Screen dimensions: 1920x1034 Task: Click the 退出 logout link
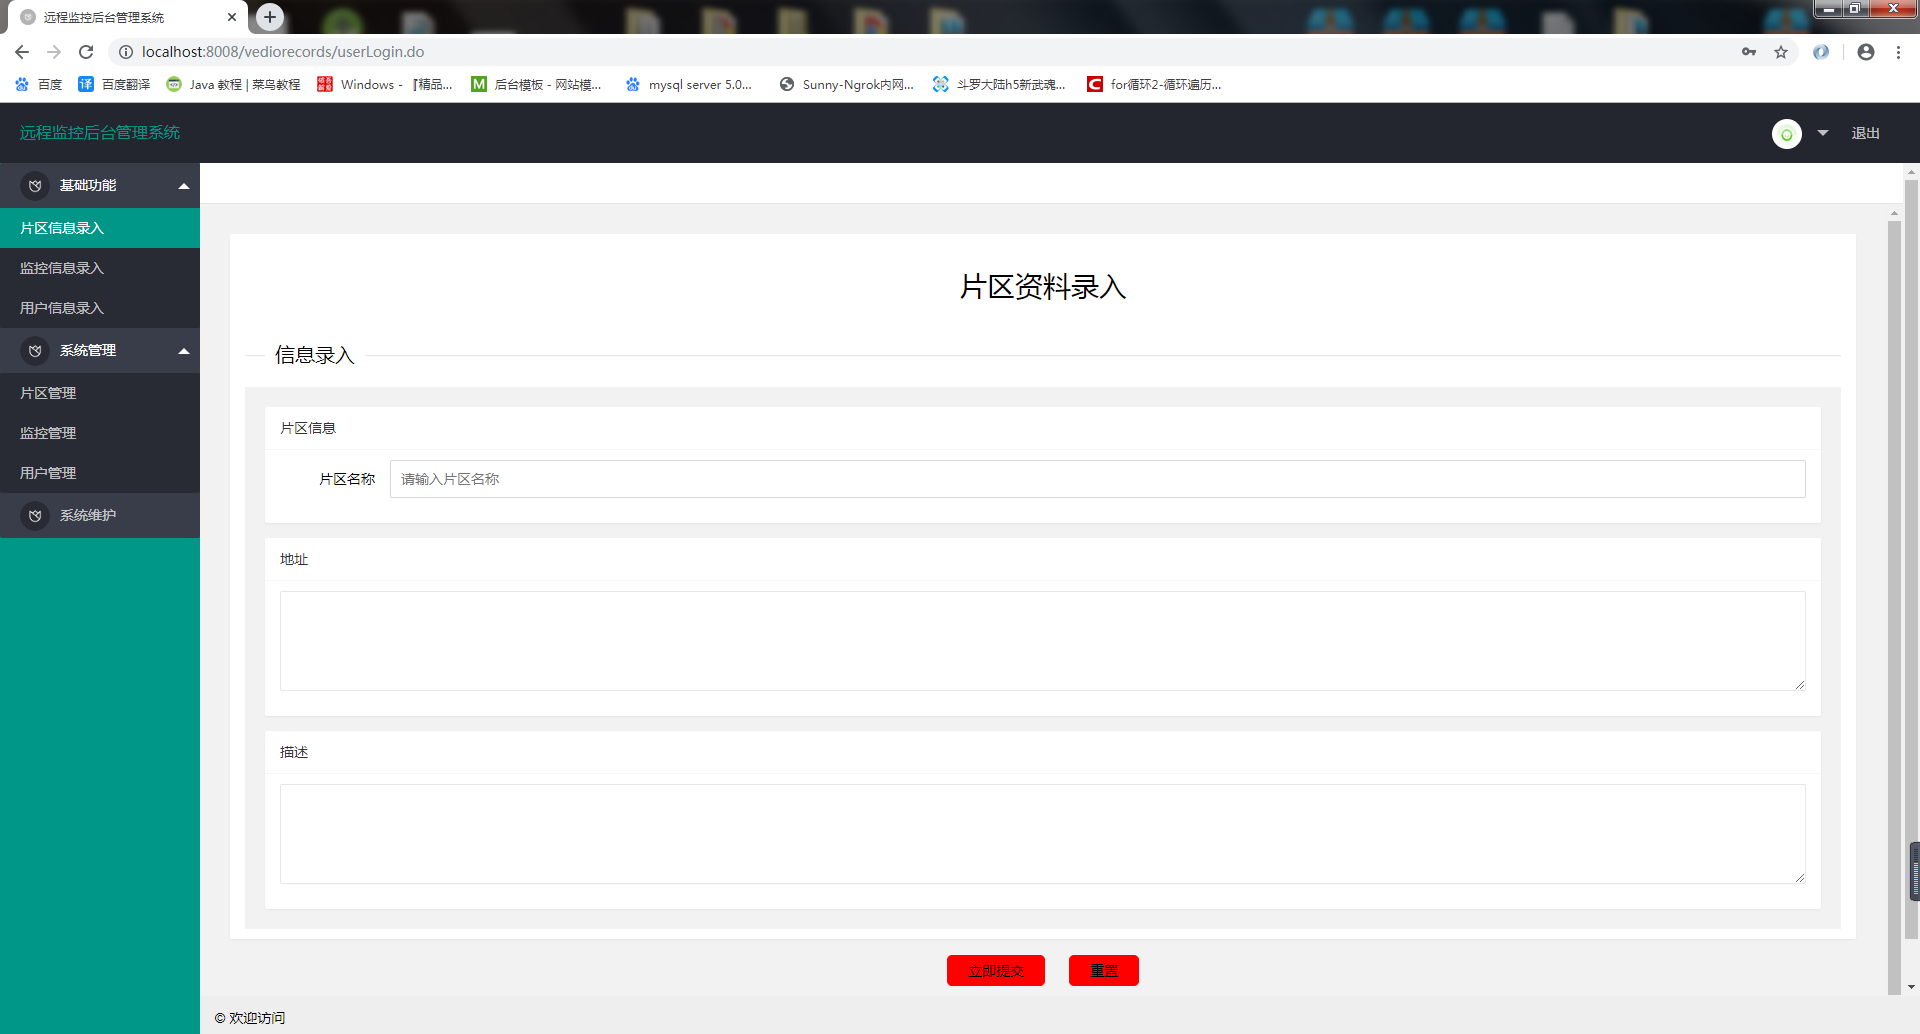[1865, 133]
